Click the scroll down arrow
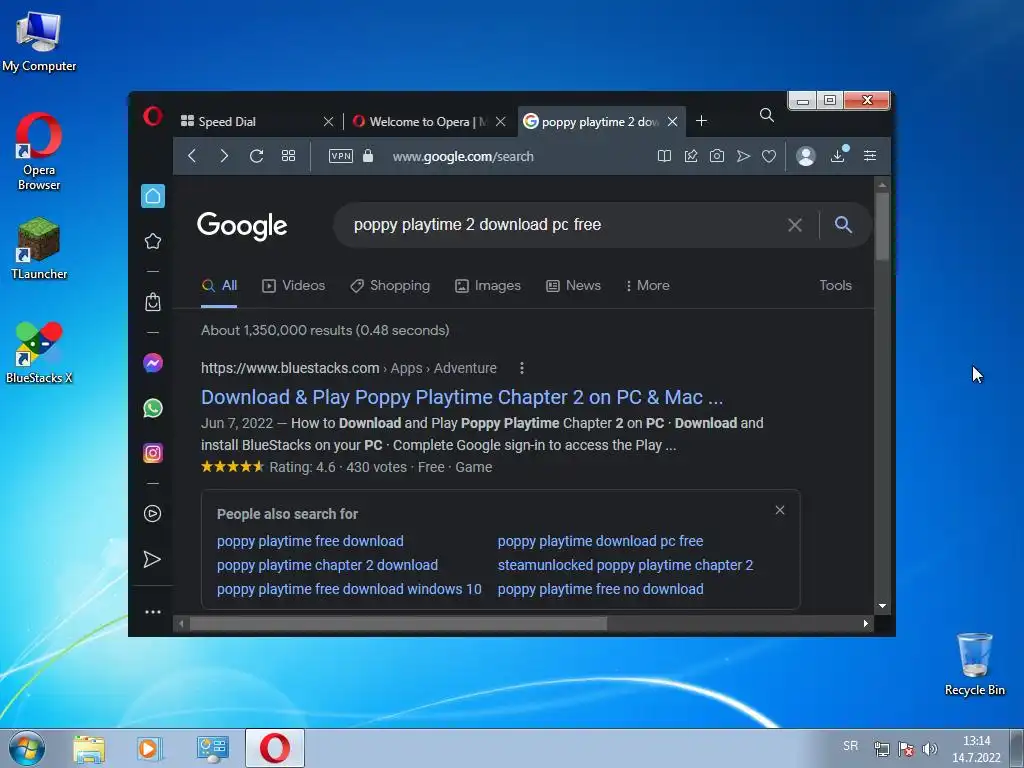 point(882,606)
